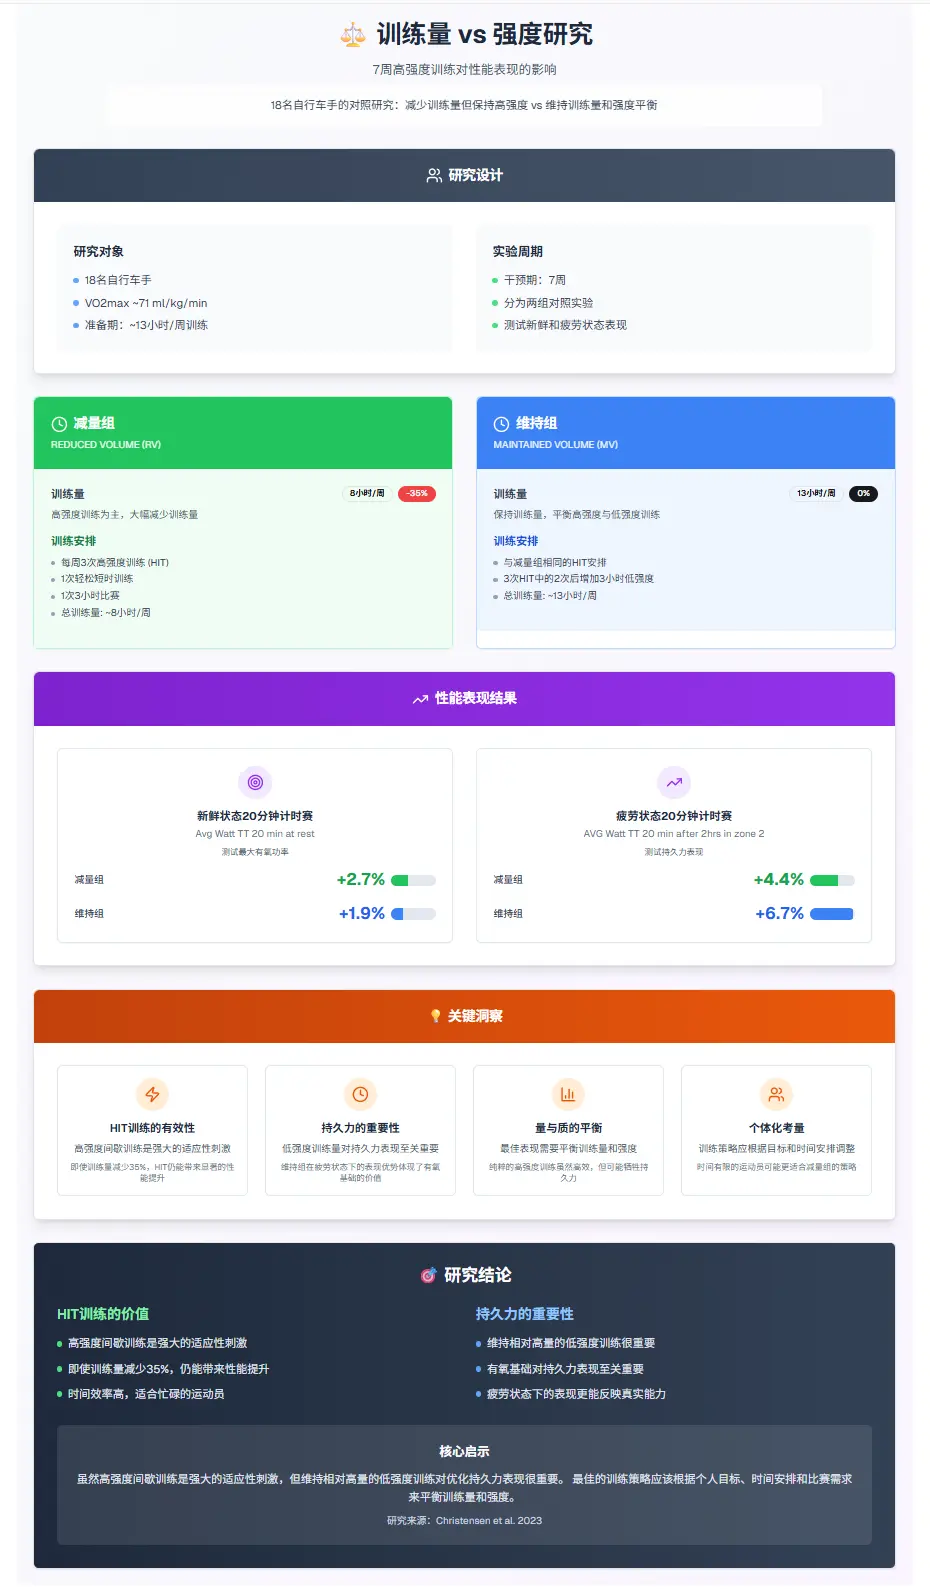The width and height of the screenshot is (930, 1589).
Task: Click the trend arrow icon above 疲劳状态20分钟计时赛
Action: pos(674,782)
